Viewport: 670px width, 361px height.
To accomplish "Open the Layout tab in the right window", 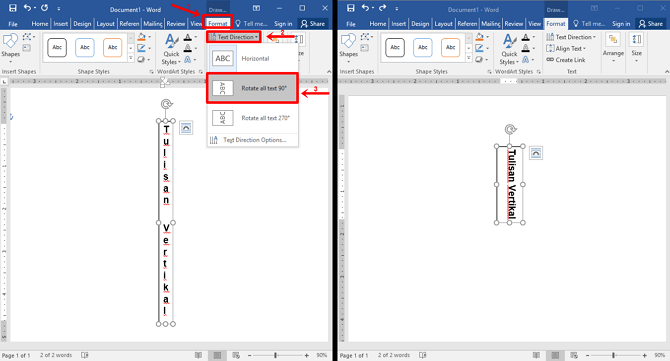I will pyautogui.click(x=443, y=23).
